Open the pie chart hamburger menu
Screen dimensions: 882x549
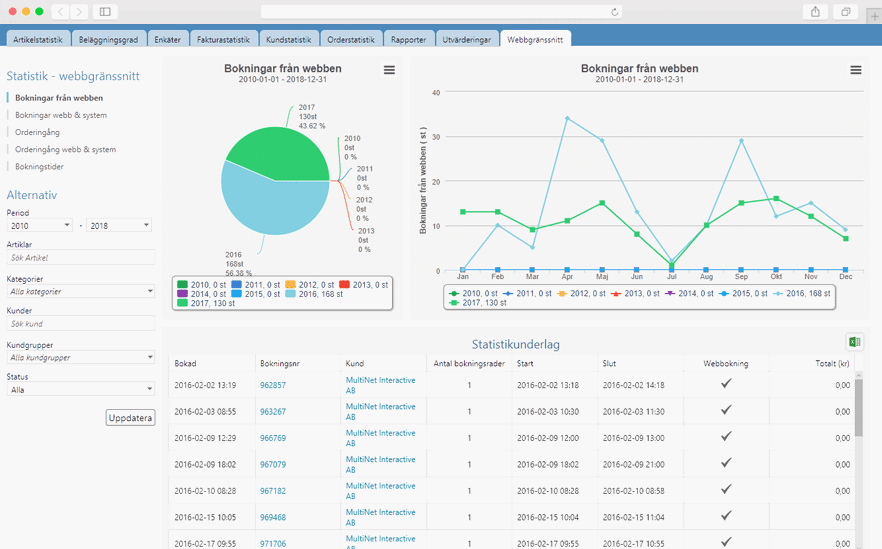(389, 70)
